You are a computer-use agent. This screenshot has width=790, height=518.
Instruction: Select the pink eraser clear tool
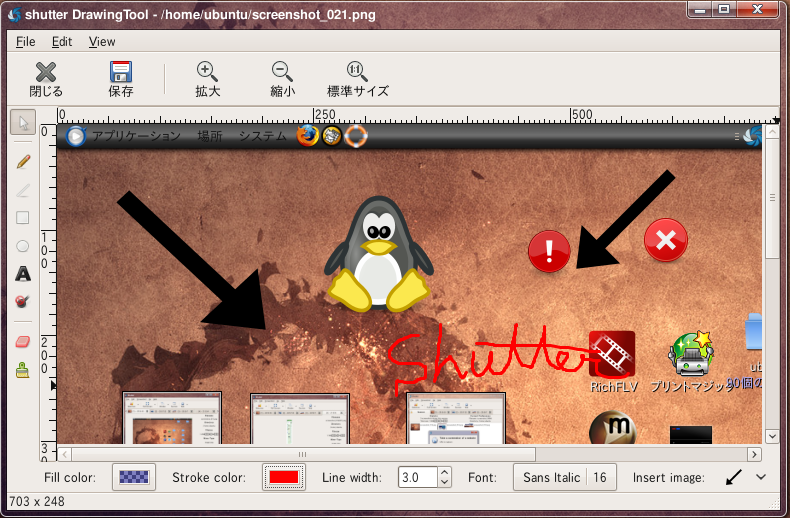pos(23,342)
